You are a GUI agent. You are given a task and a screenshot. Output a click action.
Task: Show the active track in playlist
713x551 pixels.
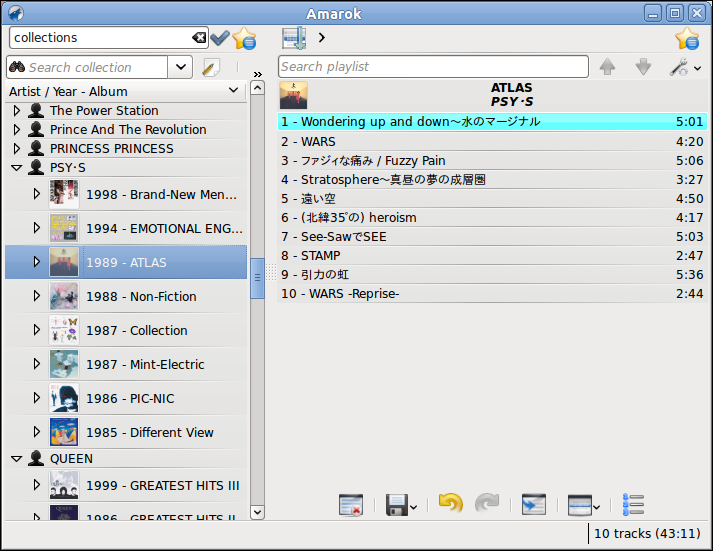coord(534,505)
